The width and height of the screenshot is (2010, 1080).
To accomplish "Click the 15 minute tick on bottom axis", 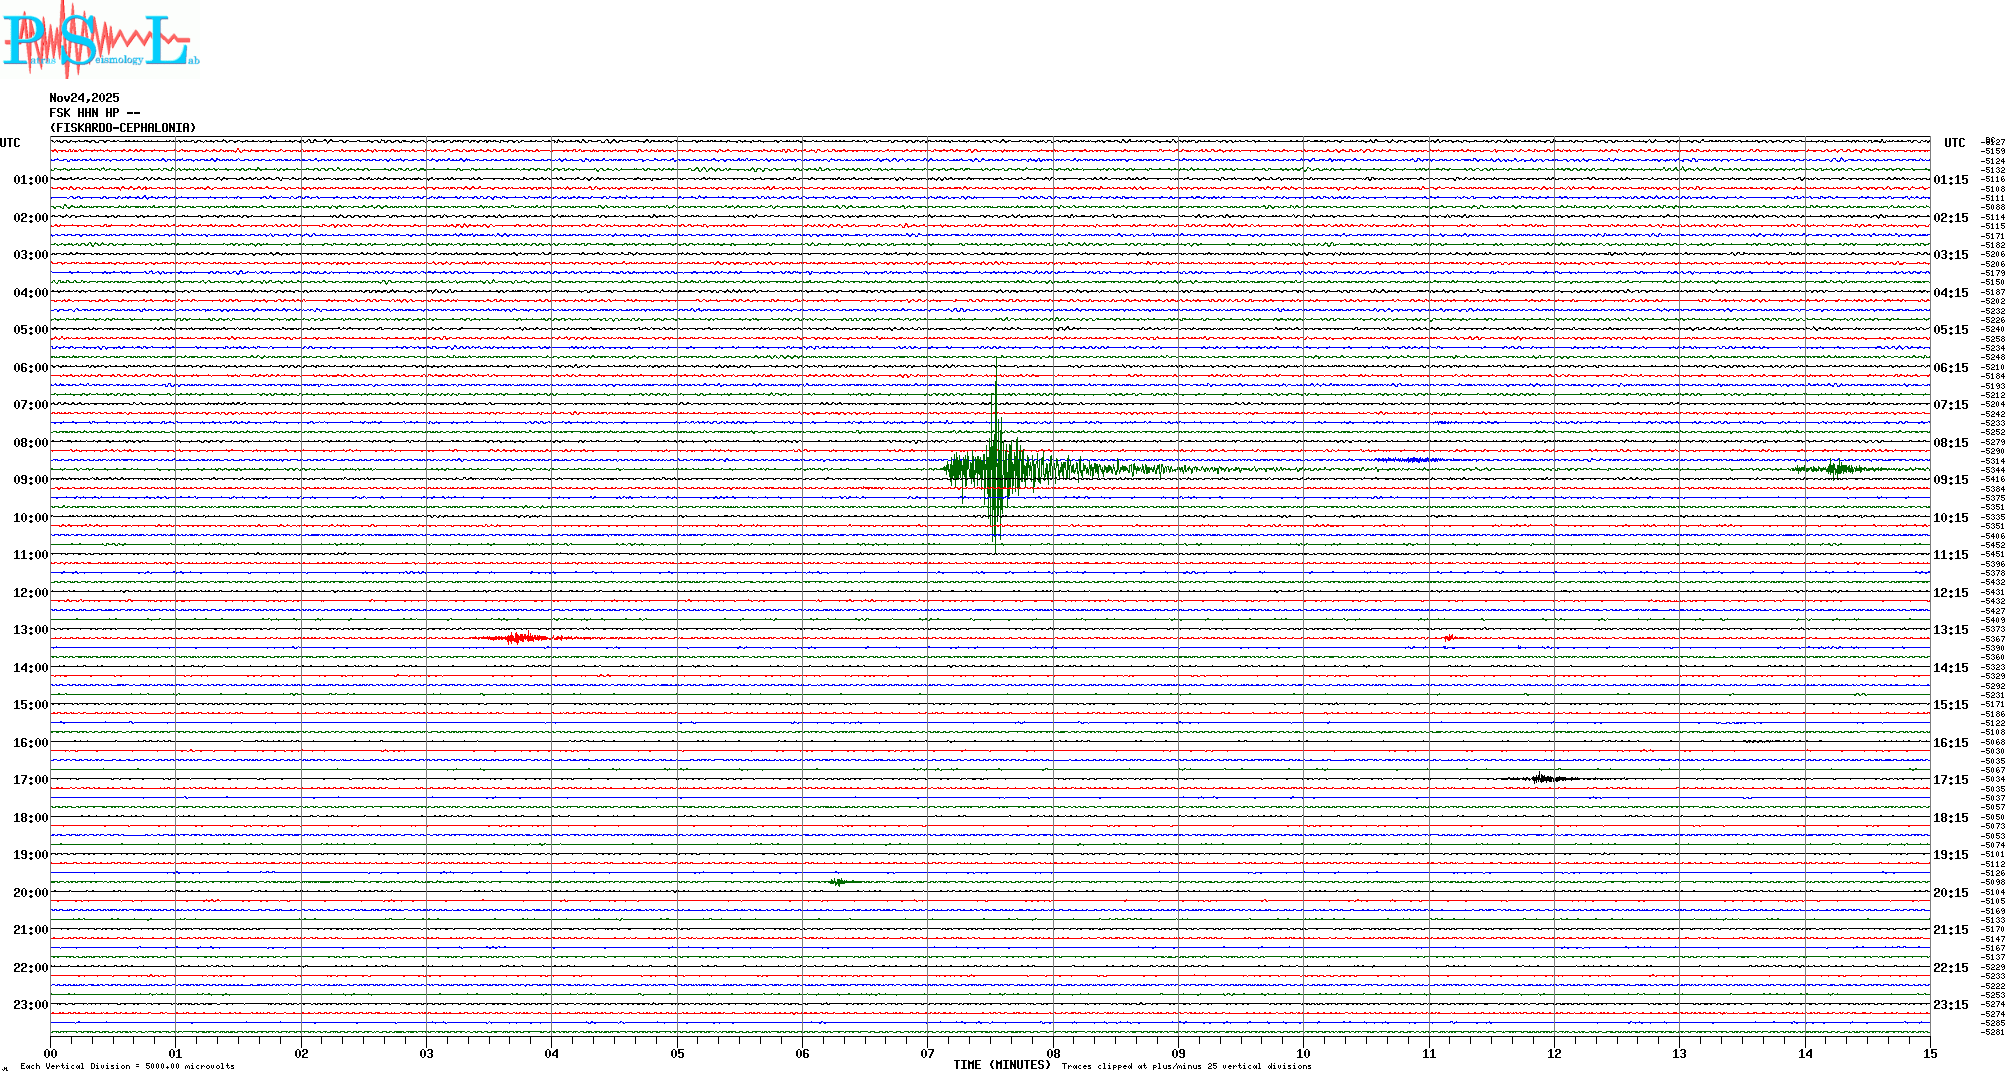I will tap(1930, 1053).
